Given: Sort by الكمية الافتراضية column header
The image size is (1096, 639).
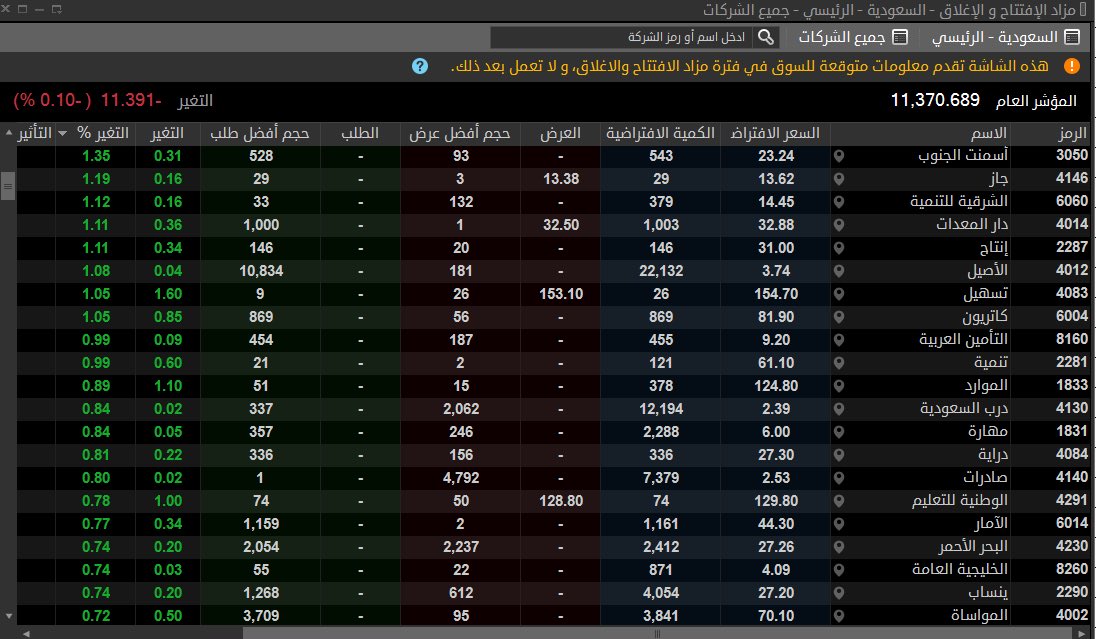Looking at the screenshot, I should pos(661,133).
